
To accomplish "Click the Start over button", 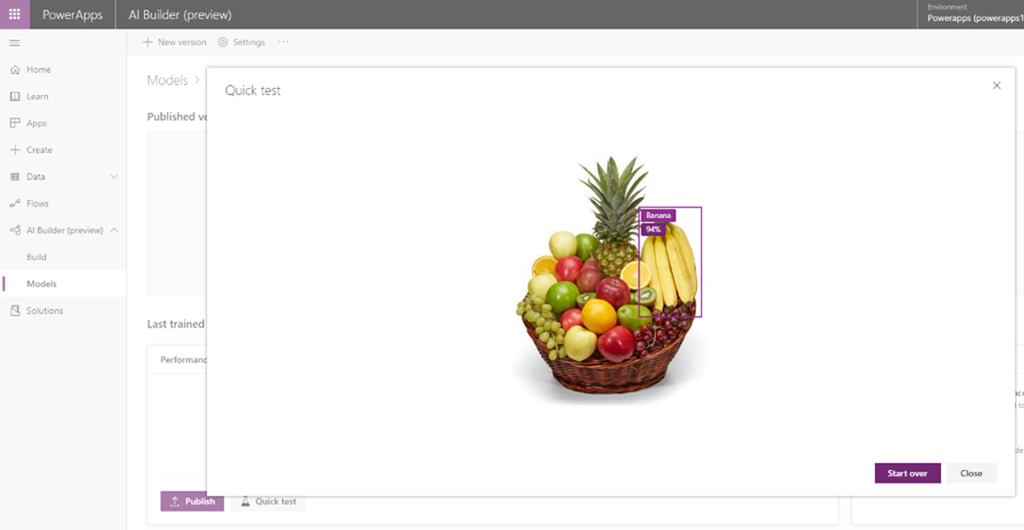I will pos(908,473).
